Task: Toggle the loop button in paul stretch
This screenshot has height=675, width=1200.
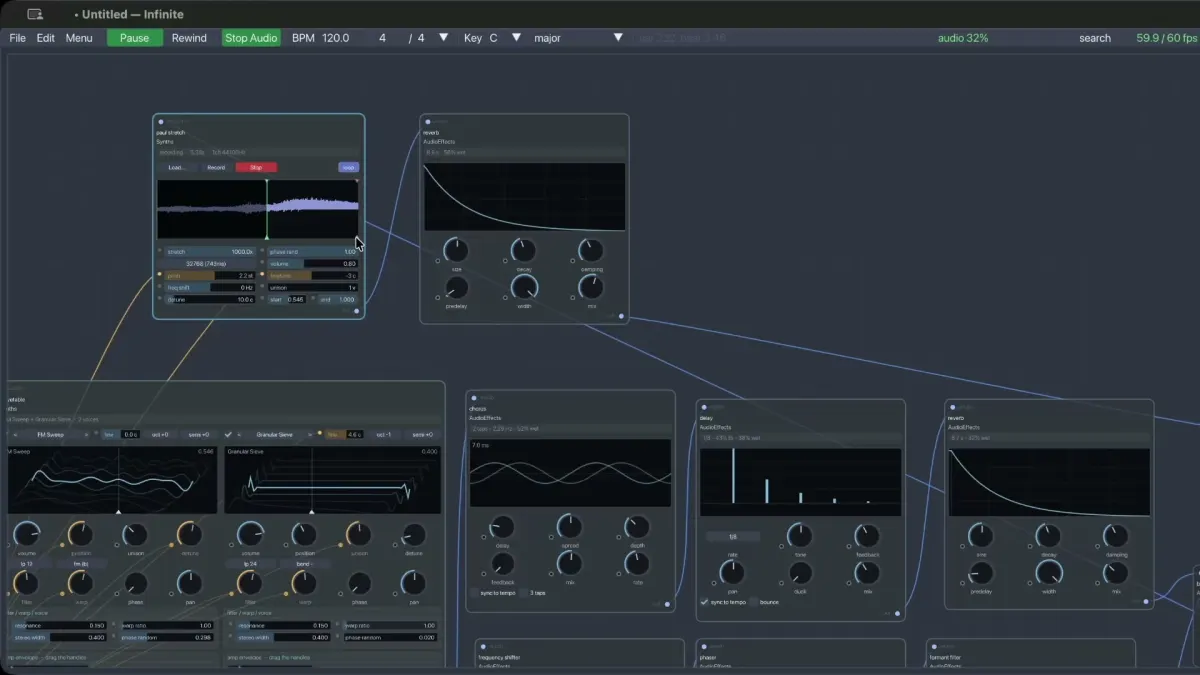Action: [x=348, y=167]
